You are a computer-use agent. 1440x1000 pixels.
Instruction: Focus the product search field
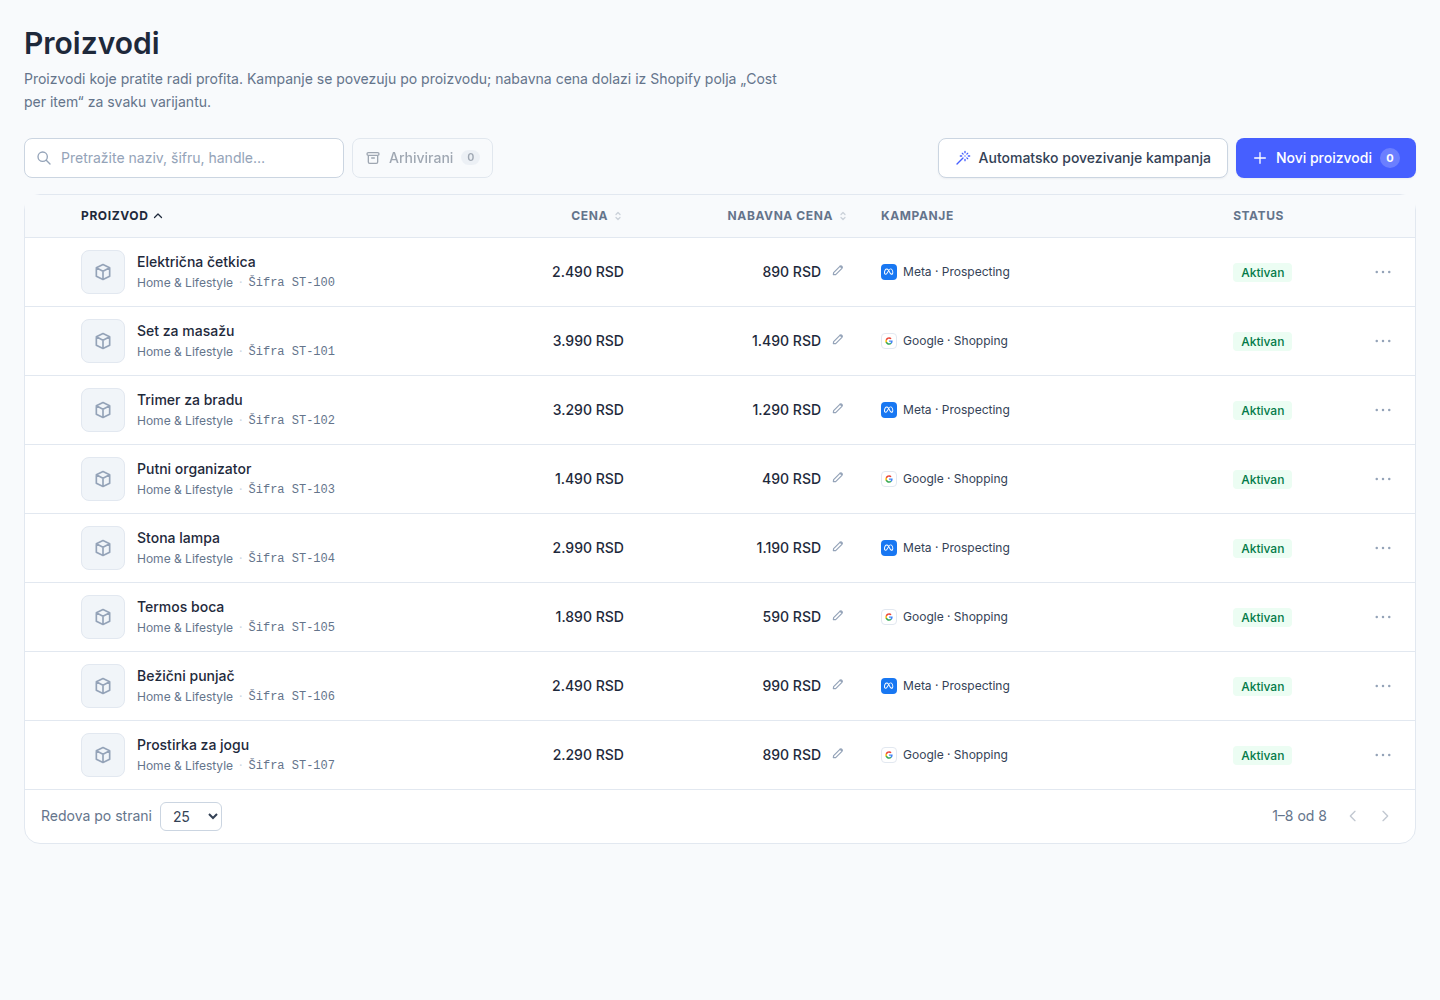click(x=184, y=158)
